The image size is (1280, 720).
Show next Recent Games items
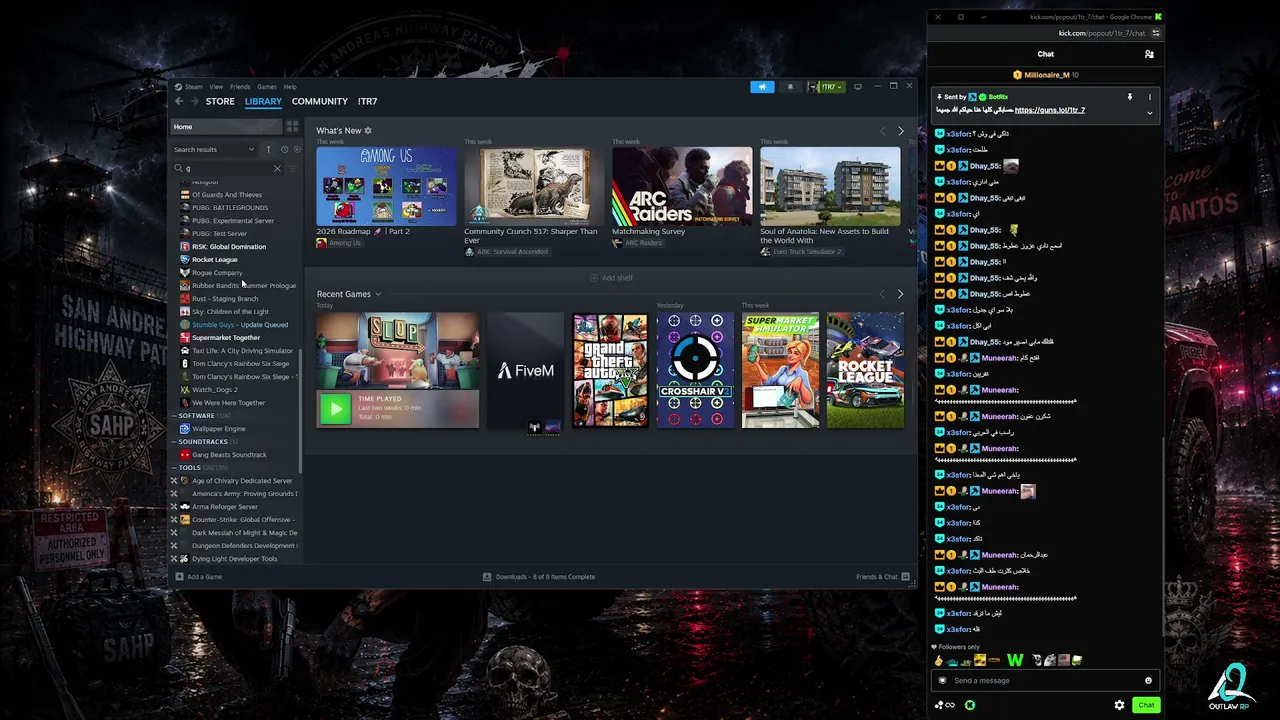pos(900,294)
